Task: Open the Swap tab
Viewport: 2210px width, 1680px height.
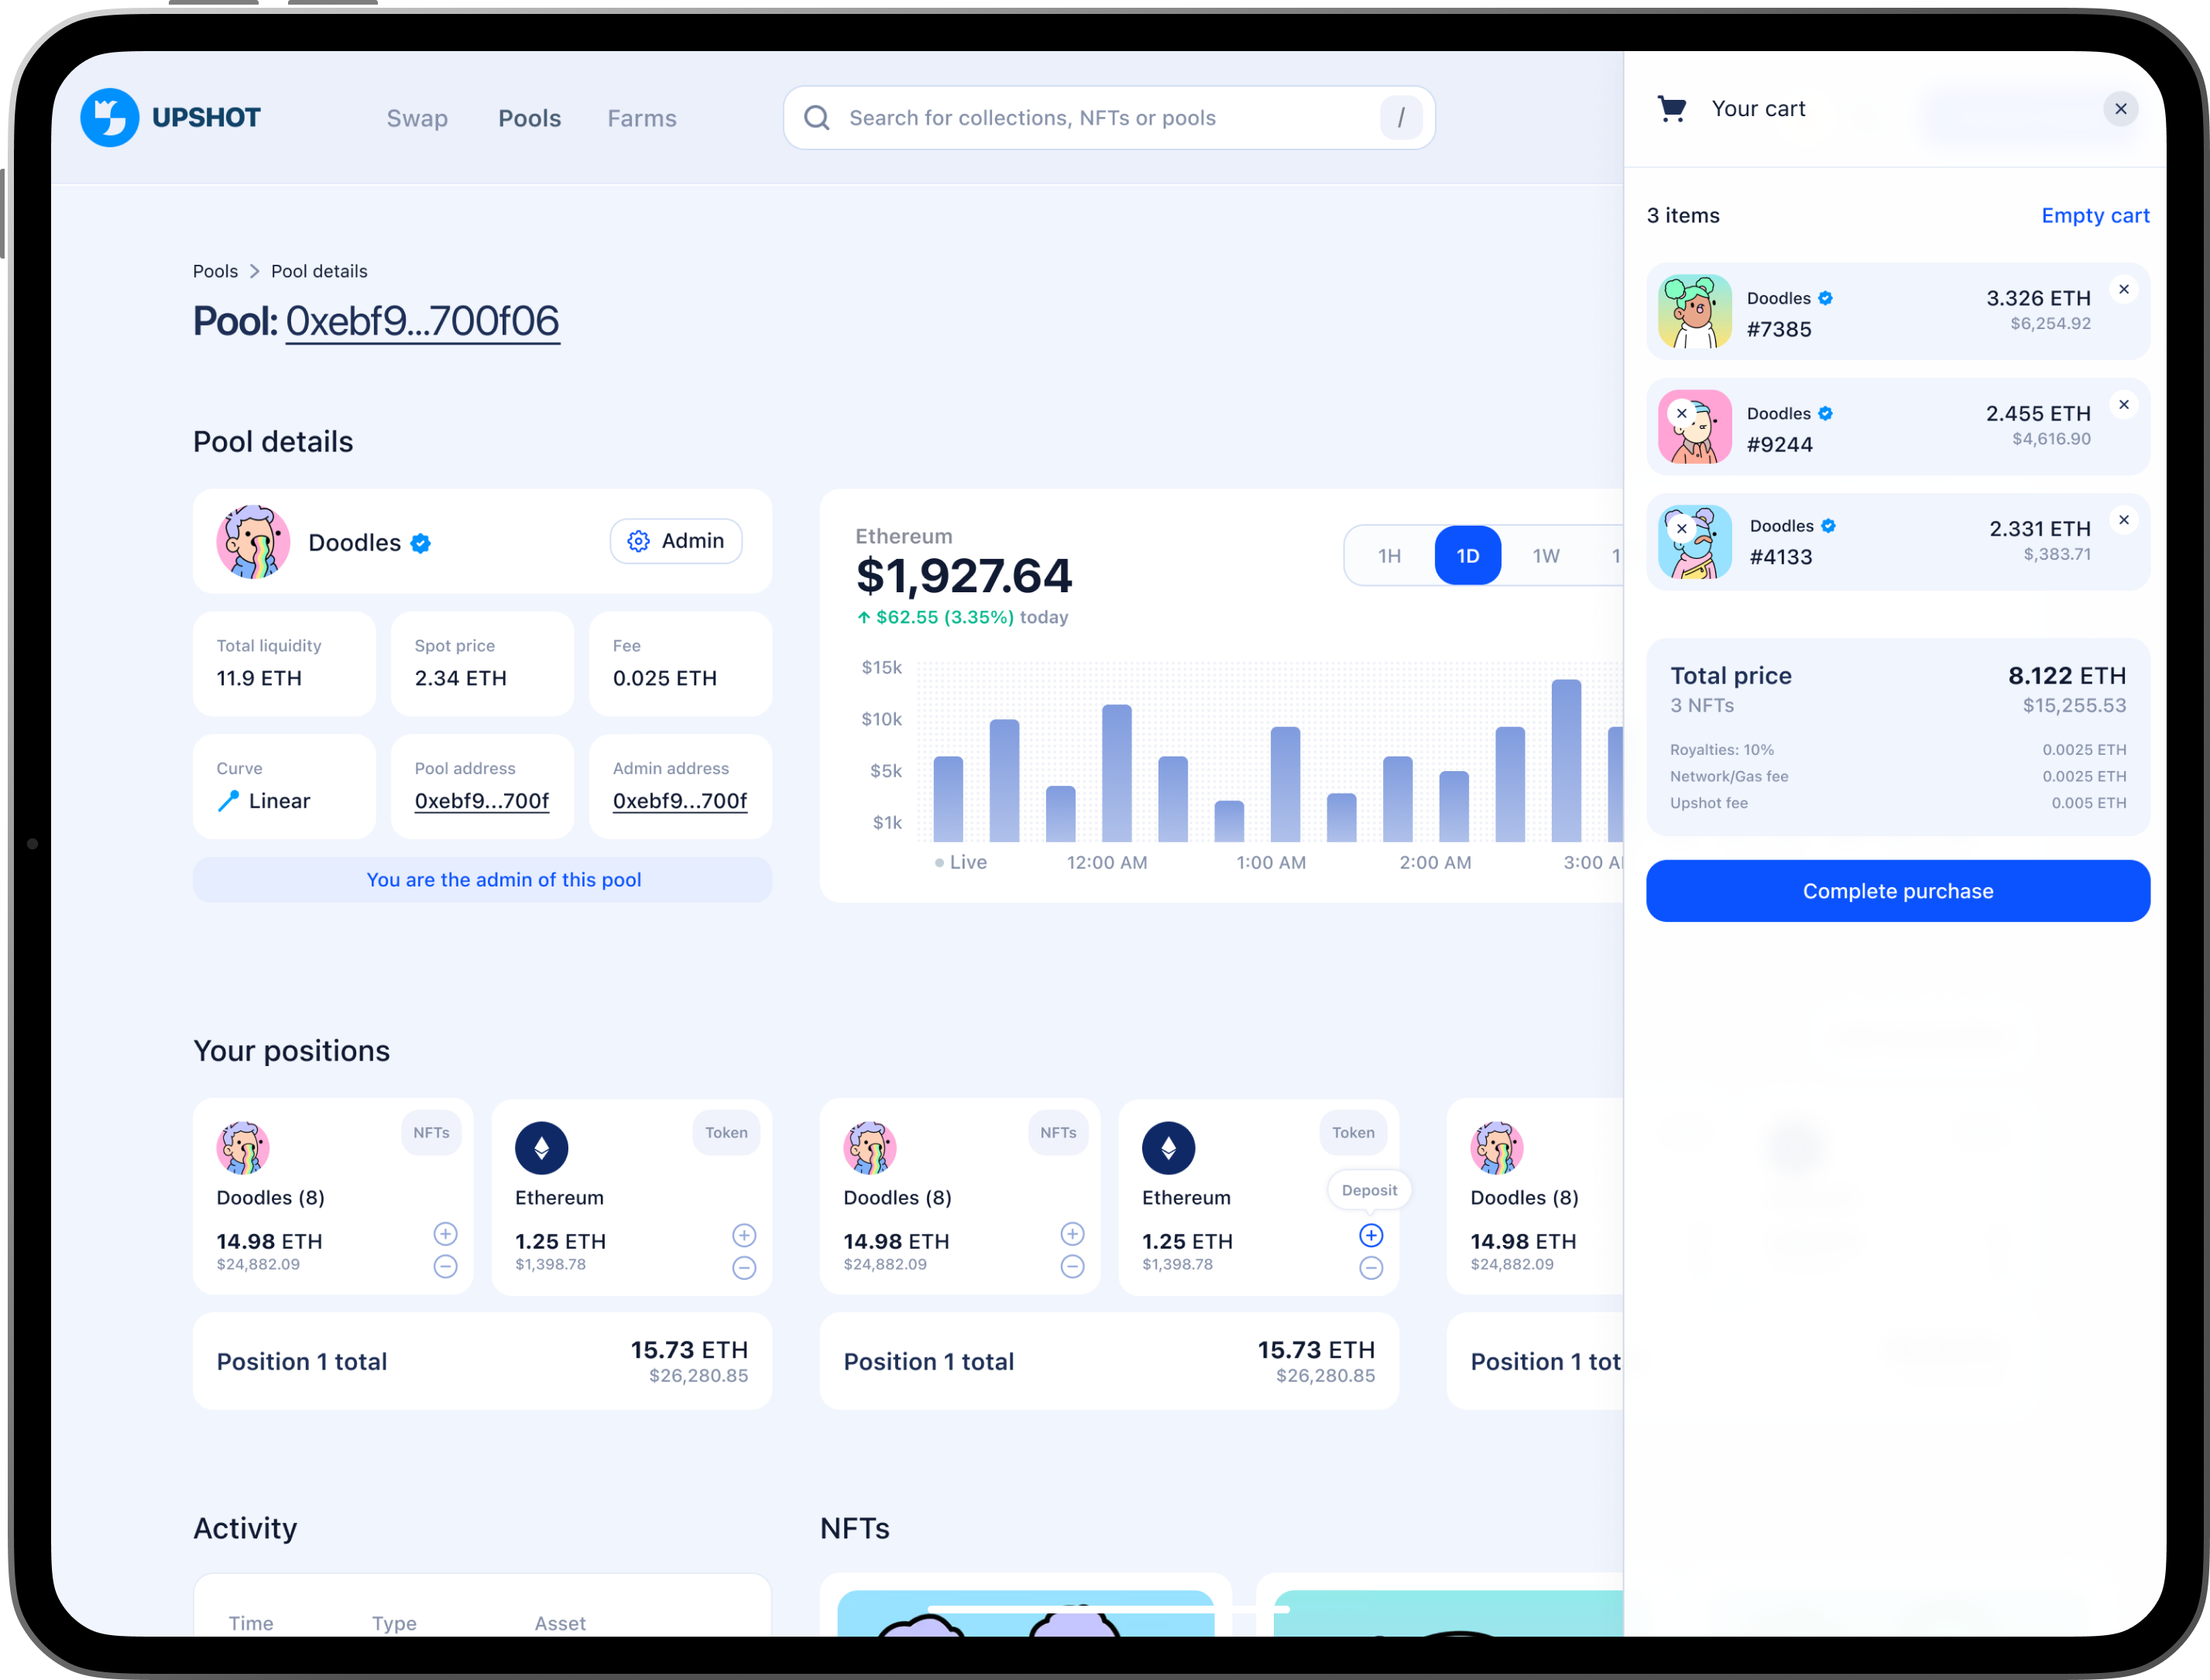Action: pos(417,118)
